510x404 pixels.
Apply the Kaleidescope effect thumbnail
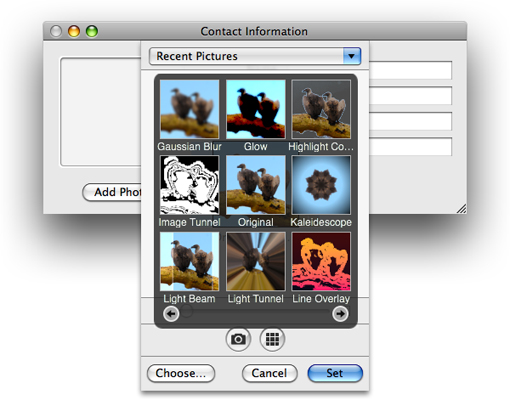tap(321, 185)
